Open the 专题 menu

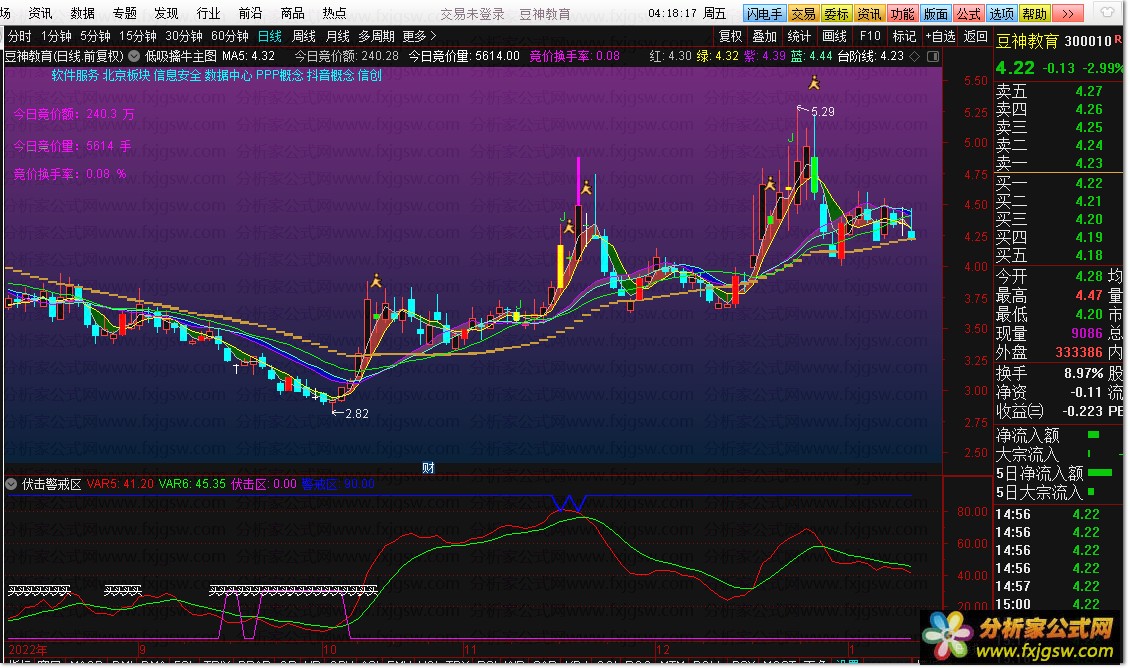click(124, 13)
